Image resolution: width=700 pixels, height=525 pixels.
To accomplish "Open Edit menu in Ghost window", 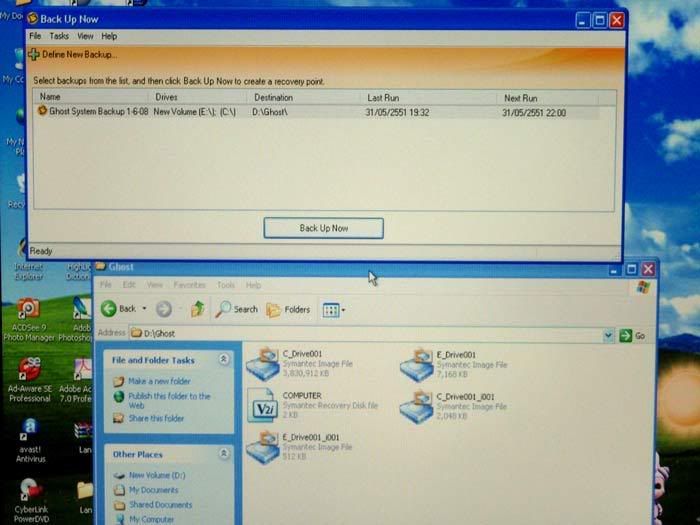I will 129,284.
